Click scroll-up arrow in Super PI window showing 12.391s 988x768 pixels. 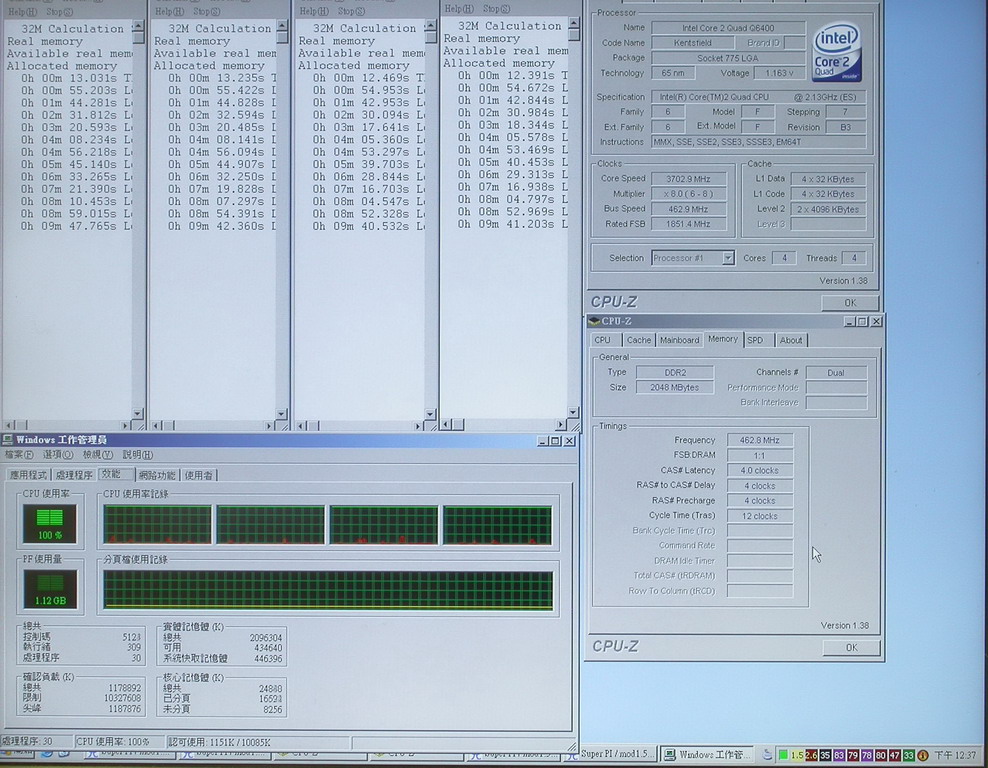[573, 23]
